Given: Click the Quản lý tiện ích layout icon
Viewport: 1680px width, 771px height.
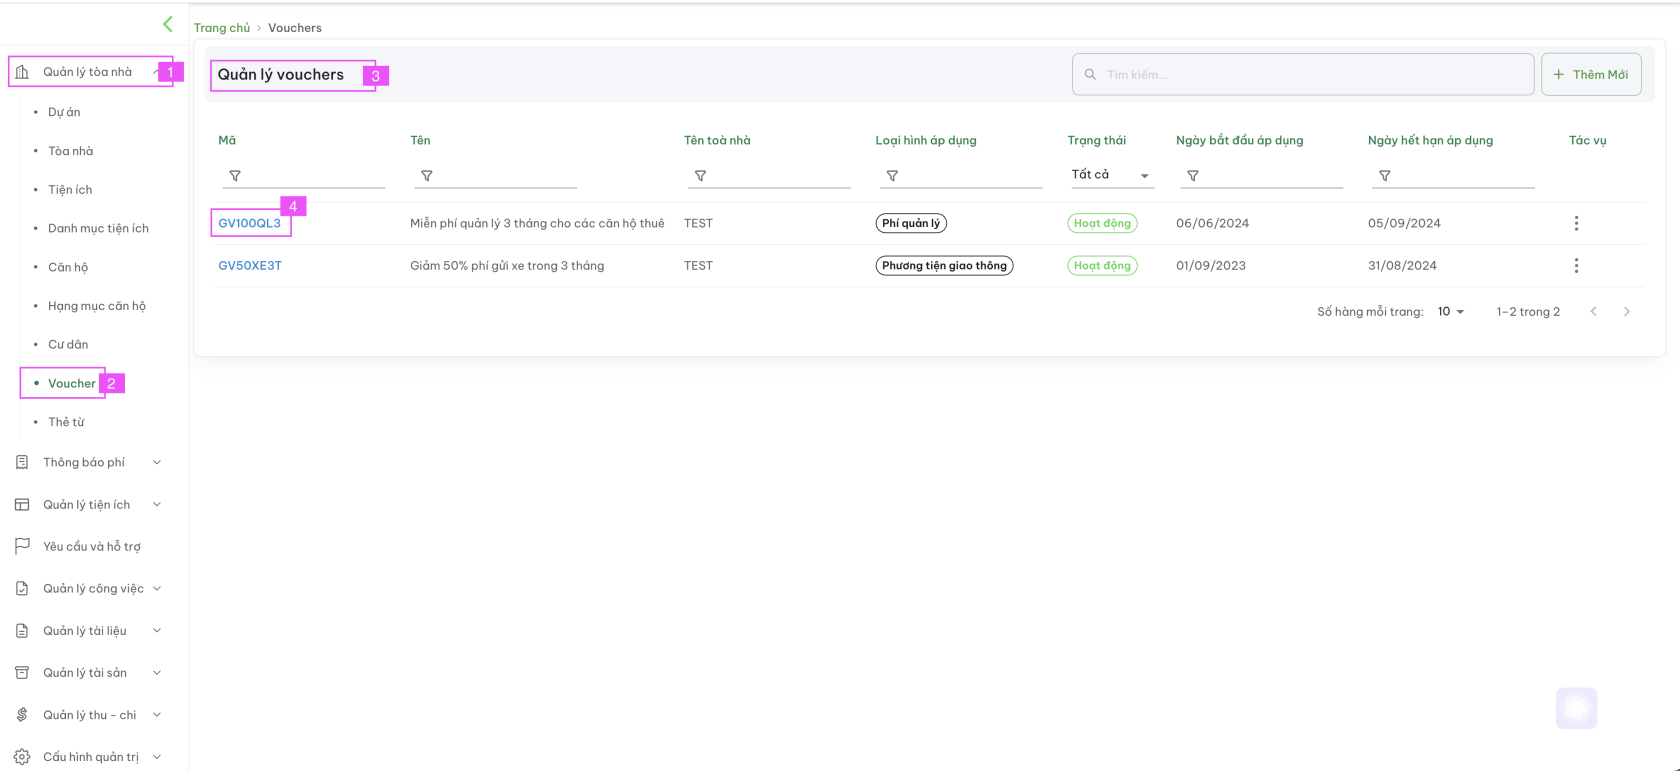Looking at the screenshot, I should 22,504.
